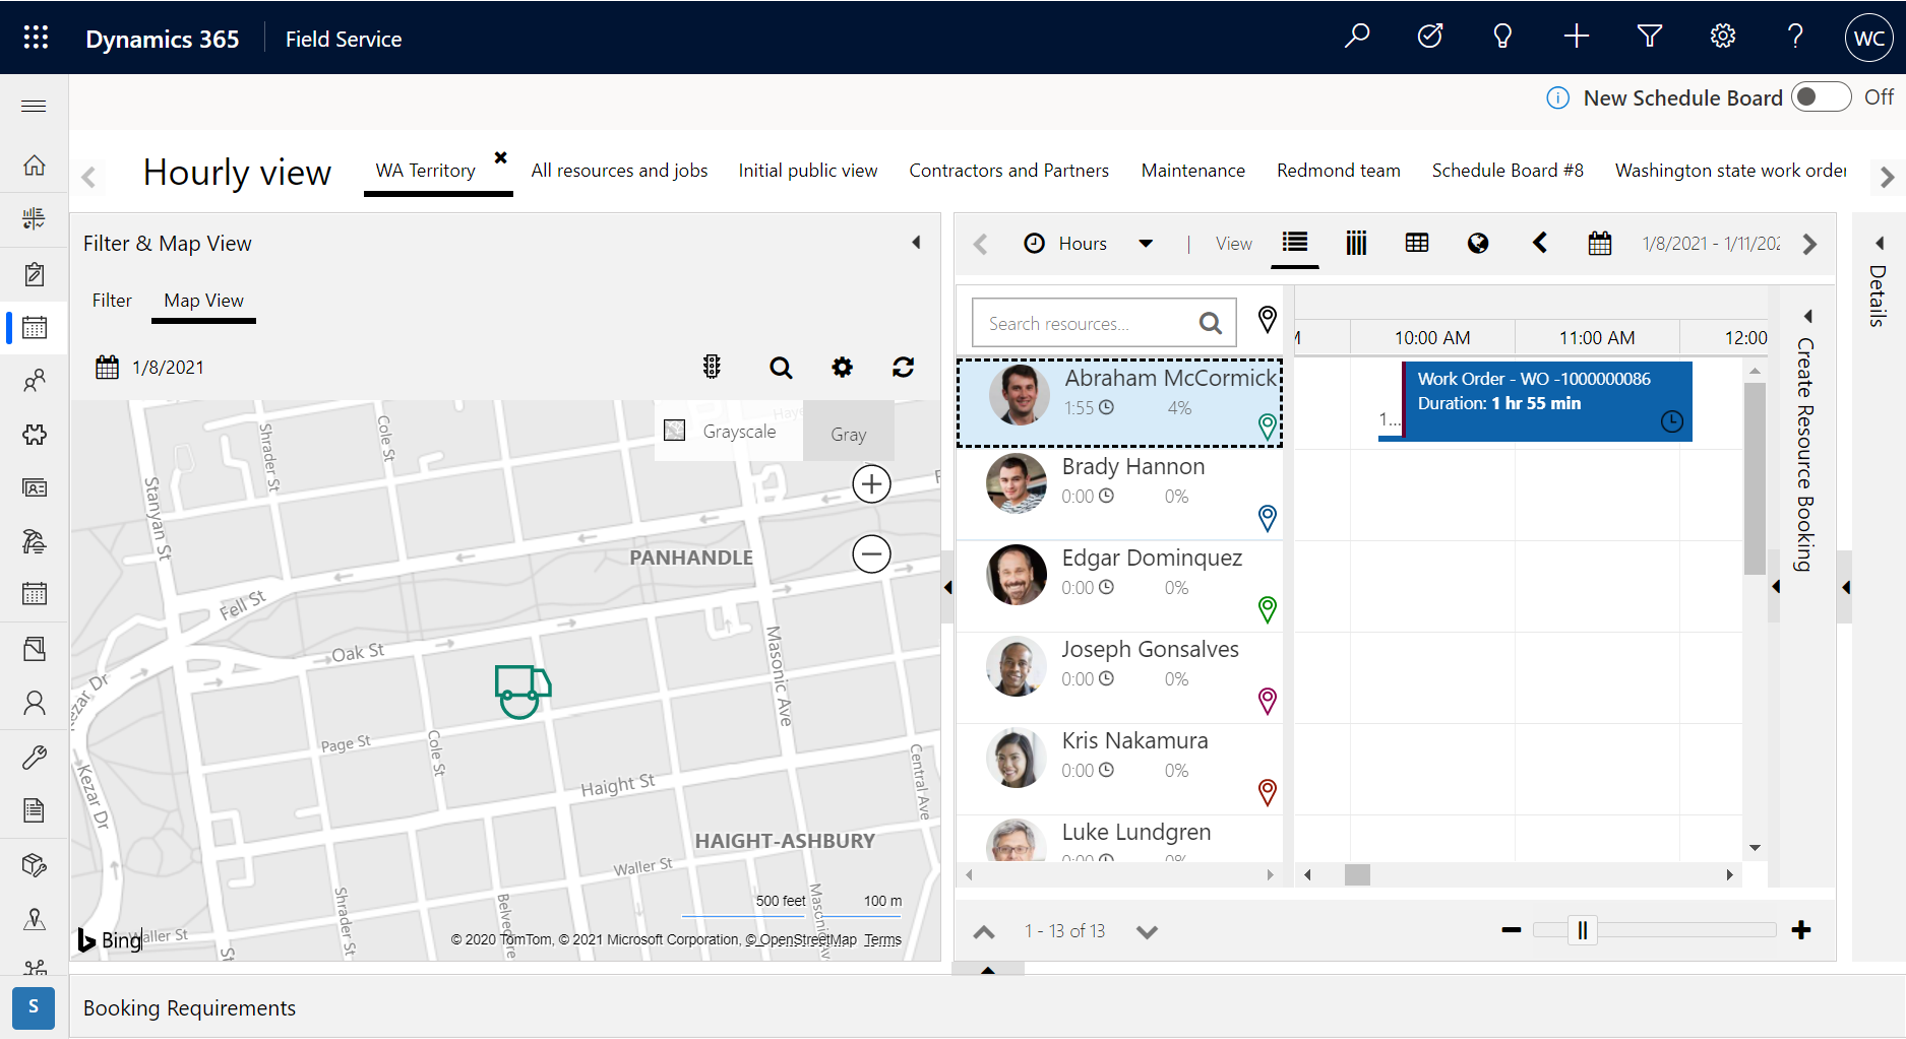Switch to the Filter tab
The height and width of the screenshot is (1039, 1906).
[112, 300]
